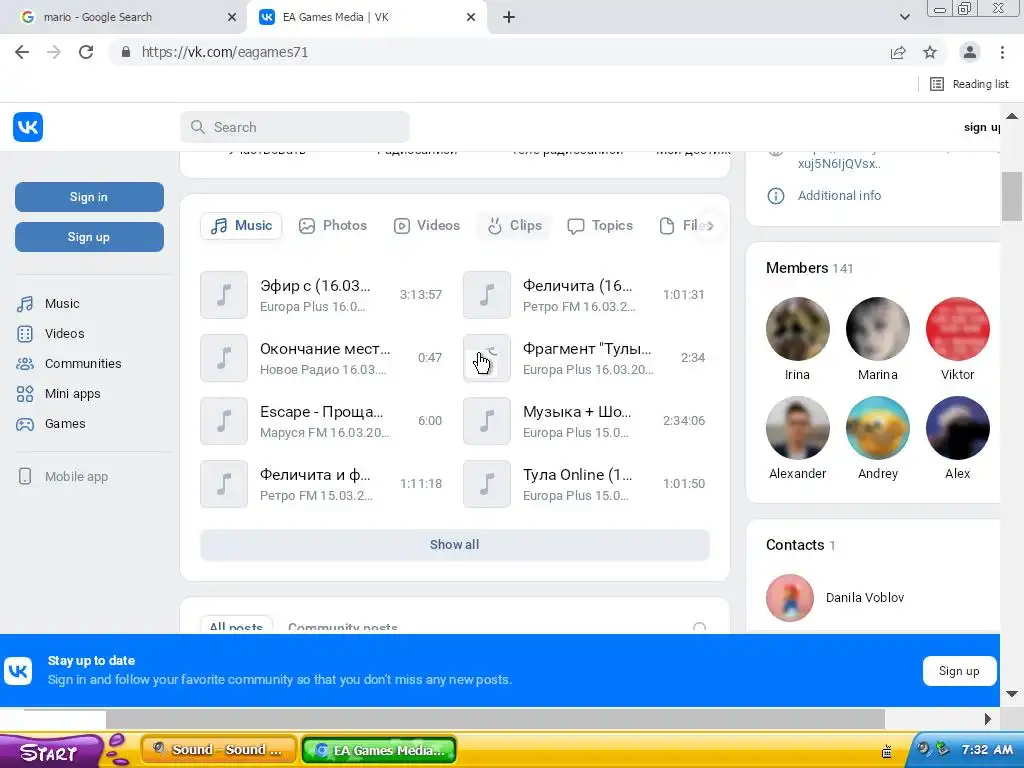Select the Videos tab
This screenshot has height=768, width=1024.
[427, 226]
